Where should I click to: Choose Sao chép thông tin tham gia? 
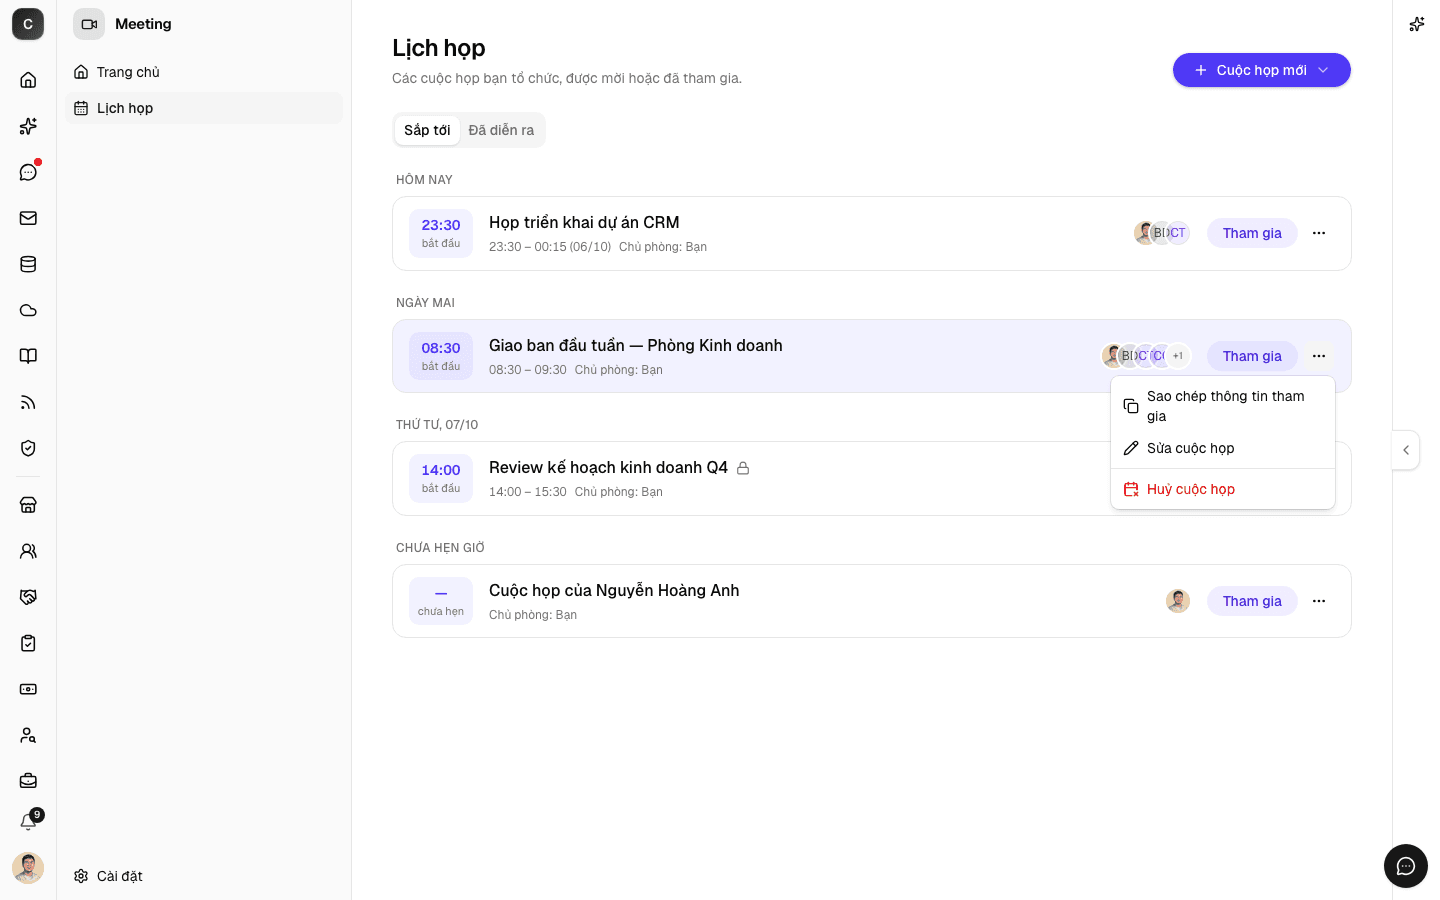pyautogui.click(x=1223, y=406)
